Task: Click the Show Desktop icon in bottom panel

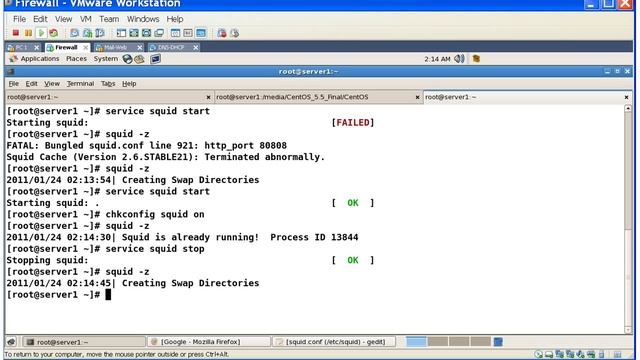Action: [x=11, y=342]
